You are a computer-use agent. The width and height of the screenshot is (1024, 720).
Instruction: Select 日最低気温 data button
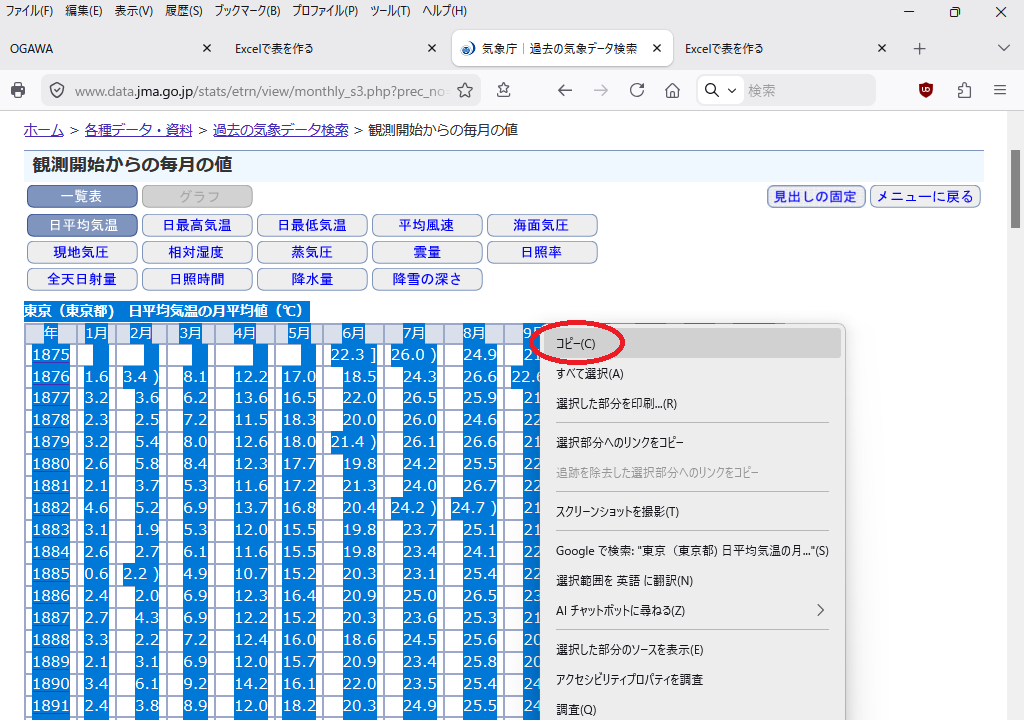pyautogui.click(x=312, y=225)
